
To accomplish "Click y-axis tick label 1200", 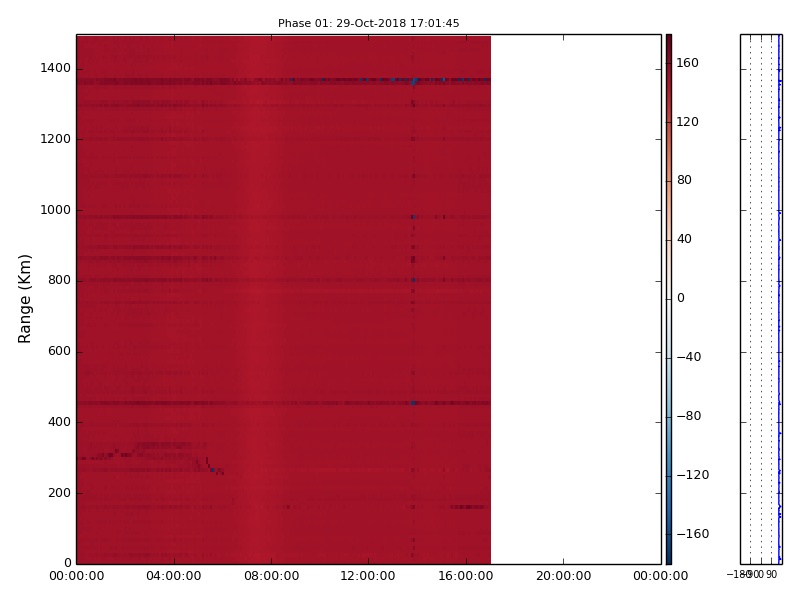I will tap(56, 139).
